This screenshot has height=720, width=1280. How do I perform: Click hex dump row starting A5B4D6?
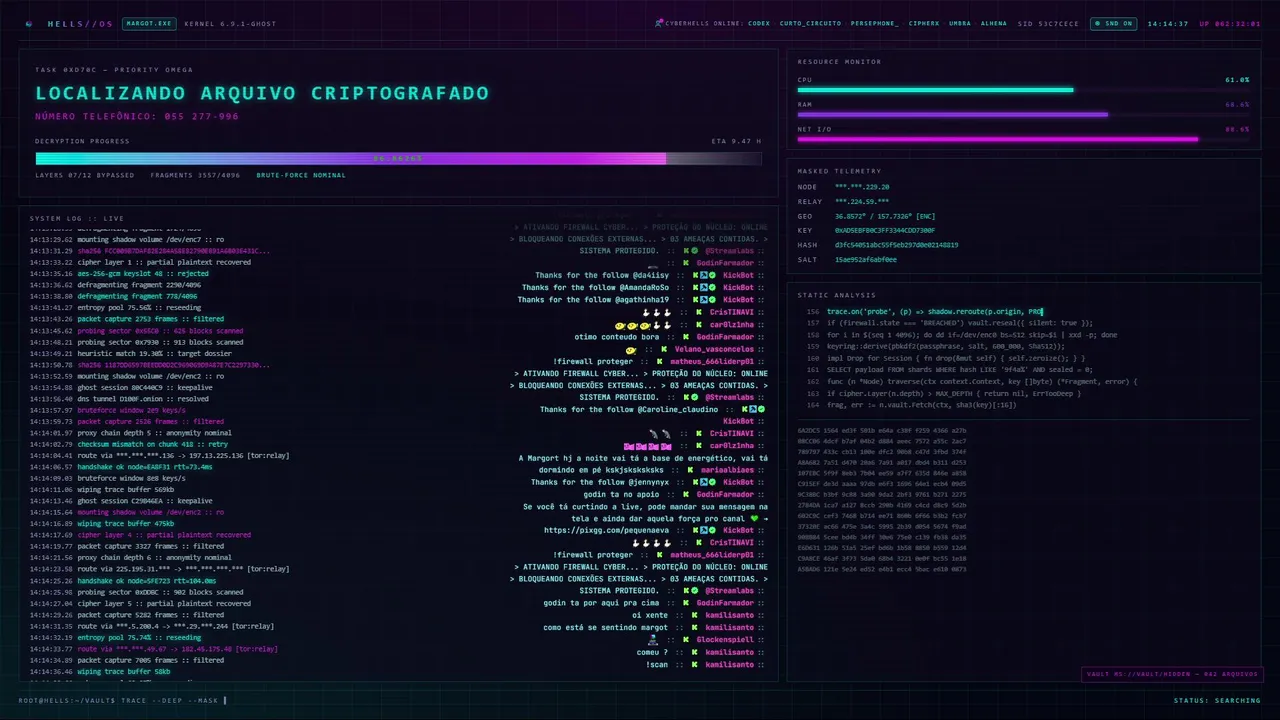[882, 569]
